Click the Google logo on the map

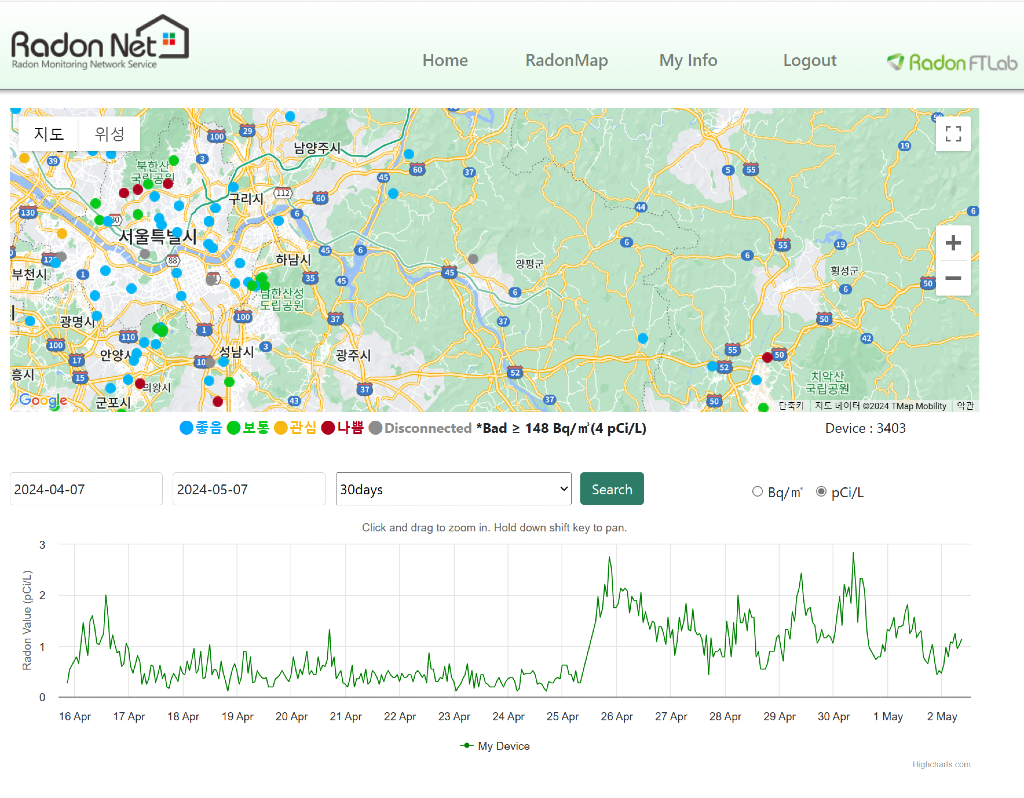[x=43, y=400]
